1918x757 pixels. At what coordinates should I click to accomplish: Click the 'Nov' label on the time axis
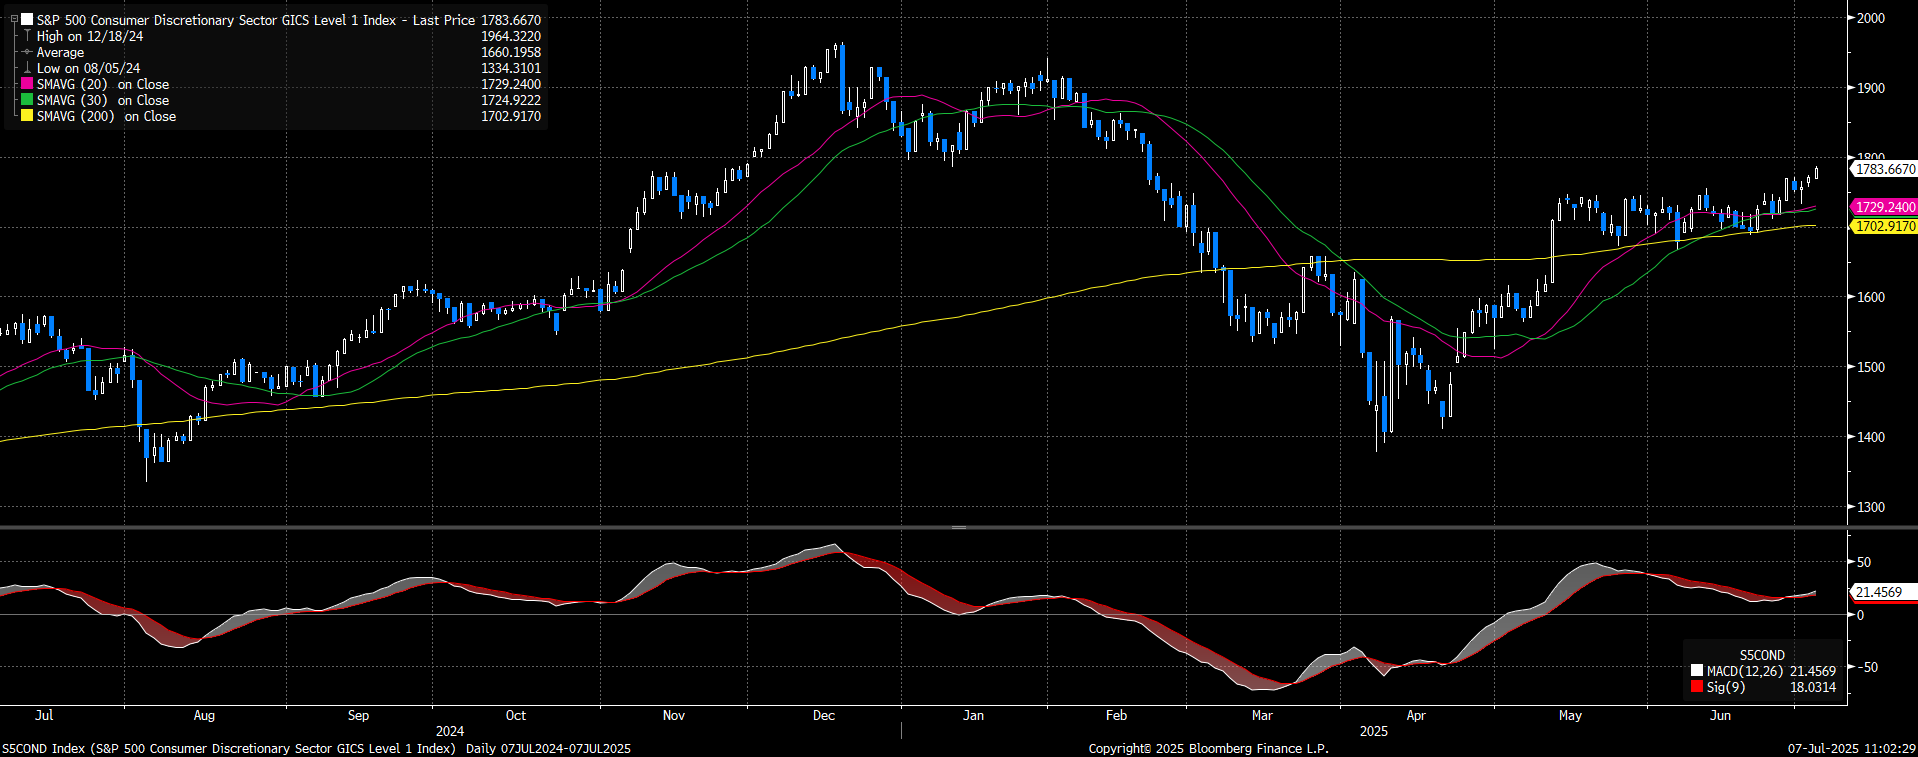(674, 715)
